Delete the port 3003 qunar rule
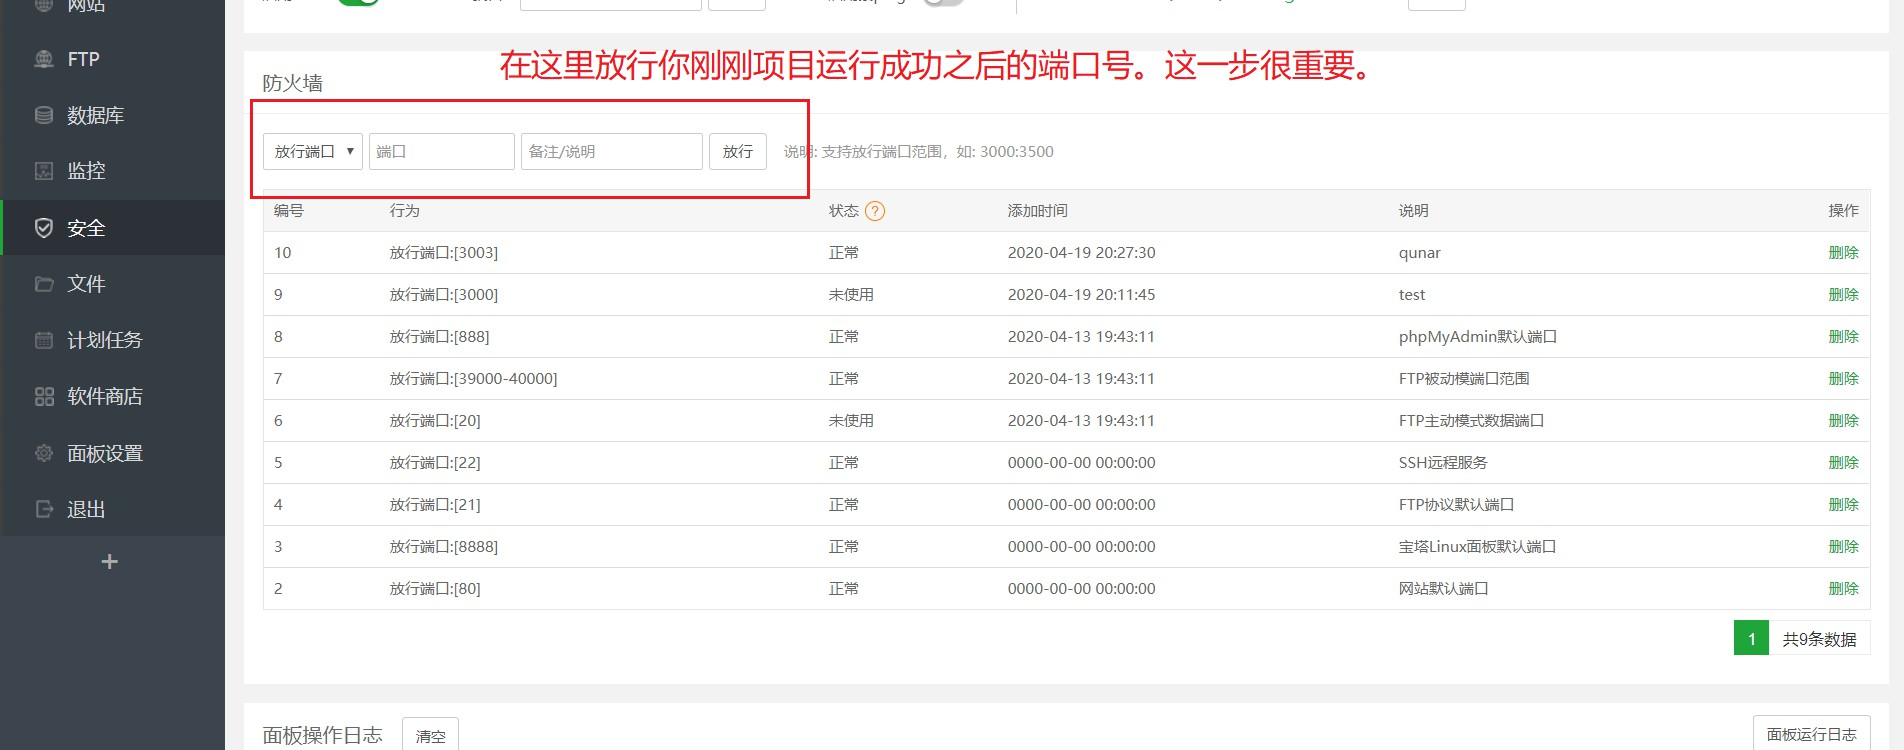The image size is (1904, 750). pos(1843,253)
